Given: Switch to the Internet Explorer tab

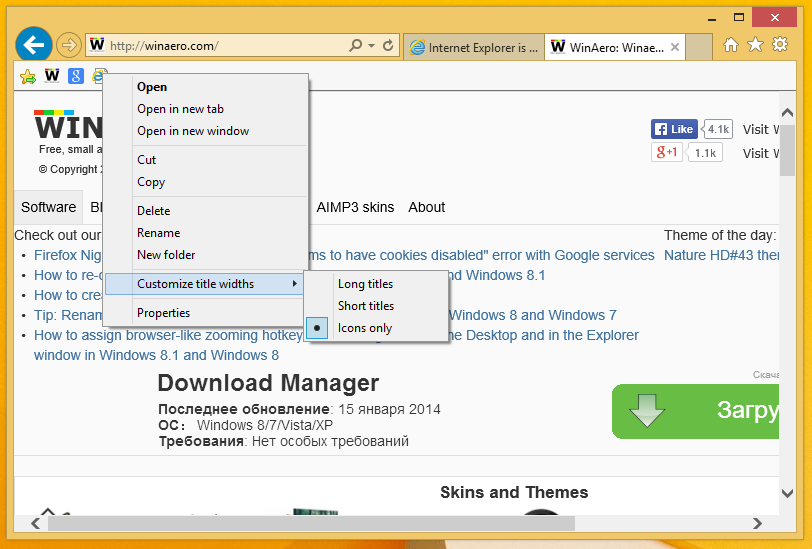Looking at the screenshot, I should tap(474, 47).
